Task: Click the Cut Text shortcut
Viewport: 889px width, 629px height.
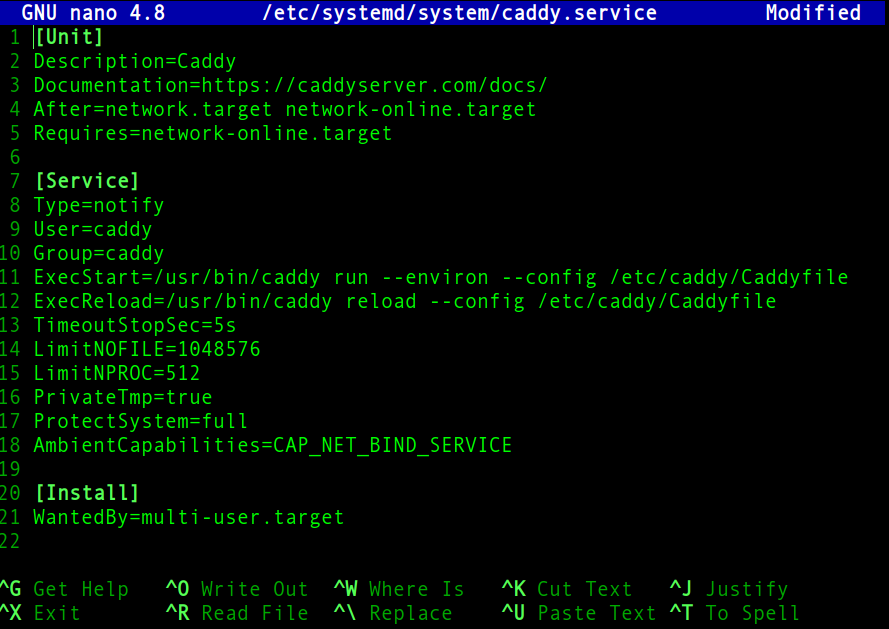Action: coord(585,589)
